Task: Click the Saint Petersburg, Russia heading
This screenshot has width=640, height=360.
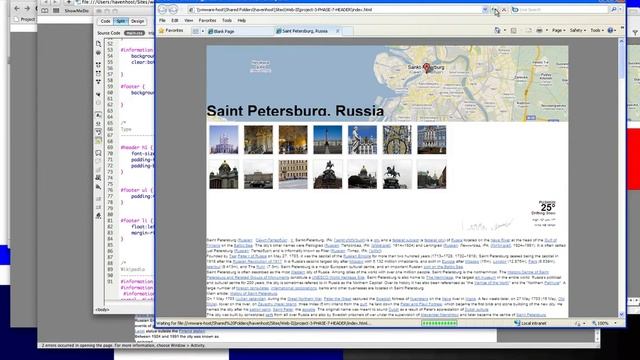Action: coord(295,111)
